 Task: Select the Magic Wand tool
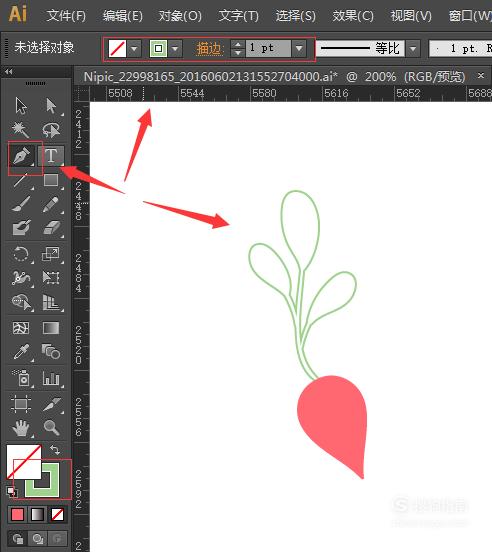(x=21, y=130)
